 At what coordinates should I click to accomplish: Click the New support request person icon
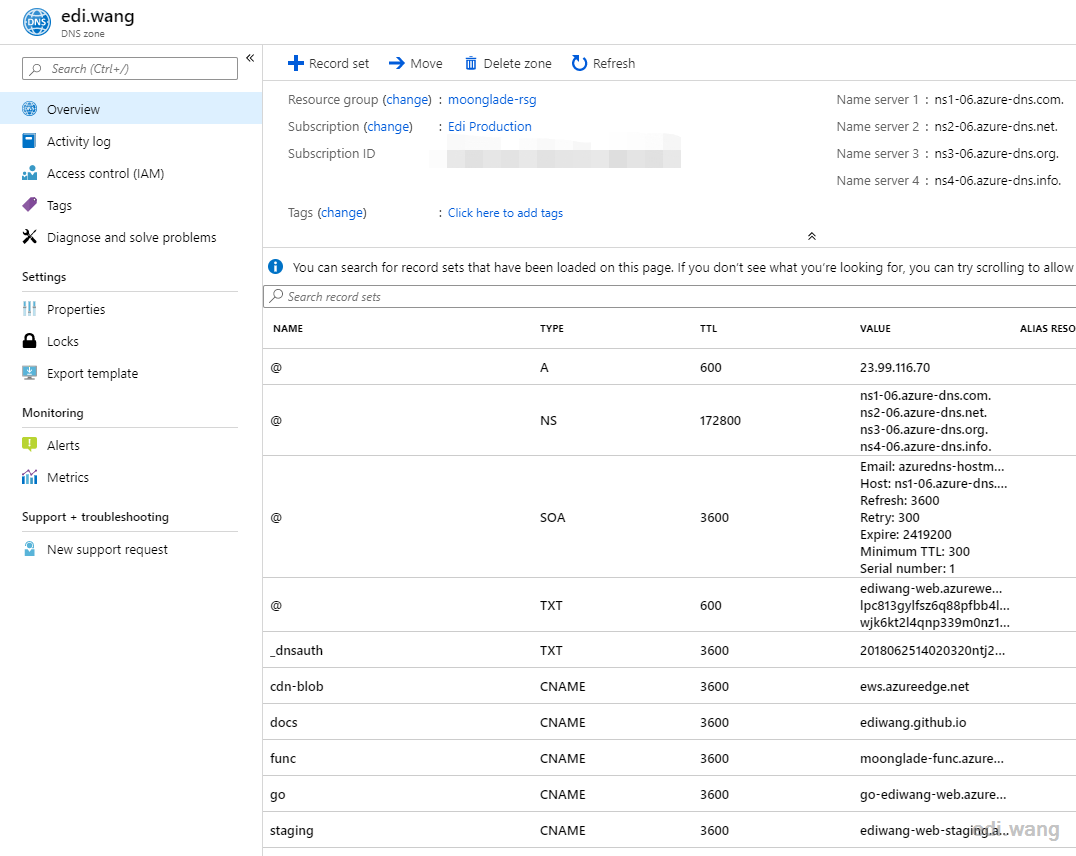[x=30, y=549]
